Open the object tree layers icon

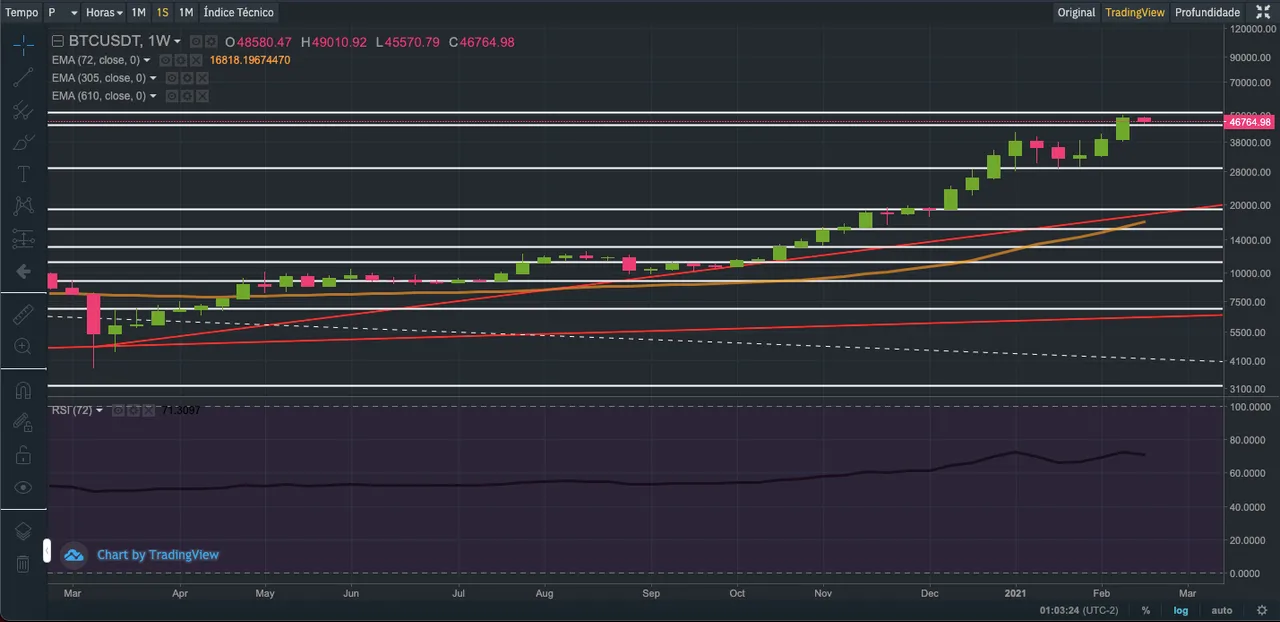coord(23,531)
